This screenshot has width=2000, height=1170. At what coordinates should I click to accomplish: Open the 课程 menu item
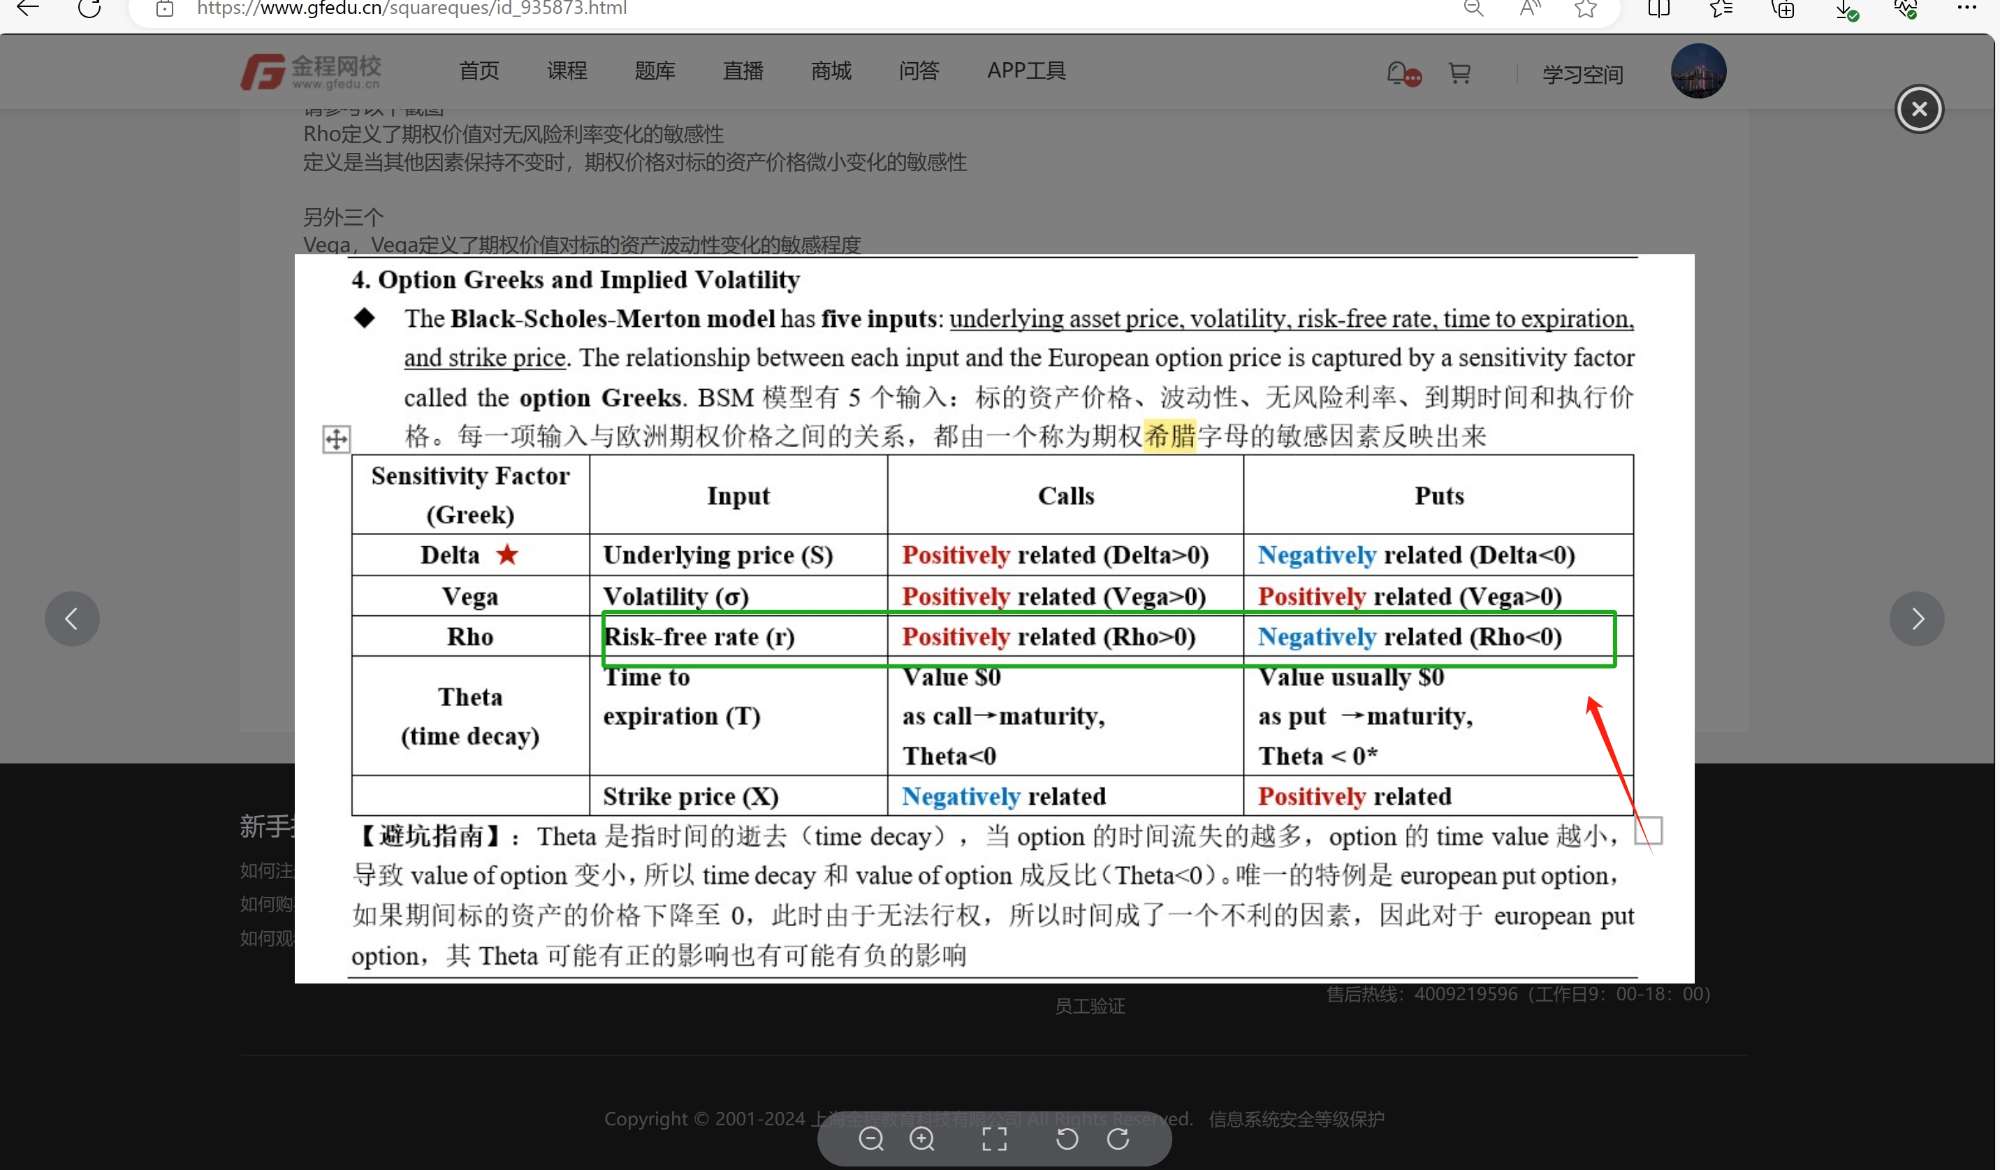pos(566,71)
